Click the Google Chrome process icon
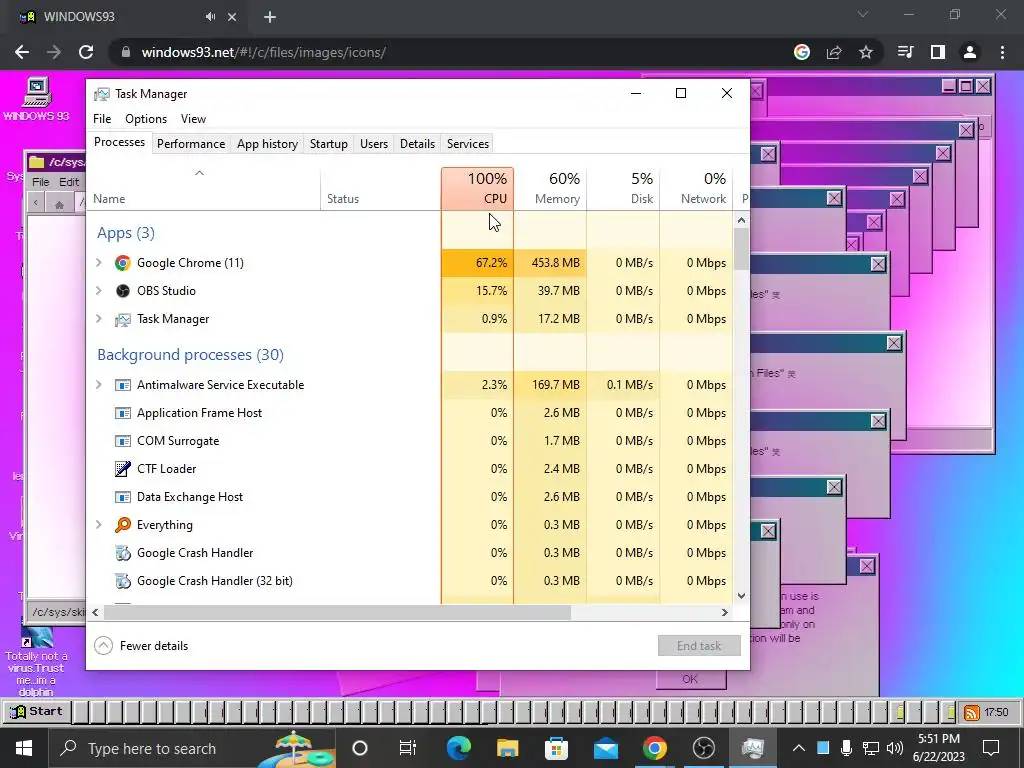Image resolution: width=1024 pixels, height=768 pixels. pos(122,263)
